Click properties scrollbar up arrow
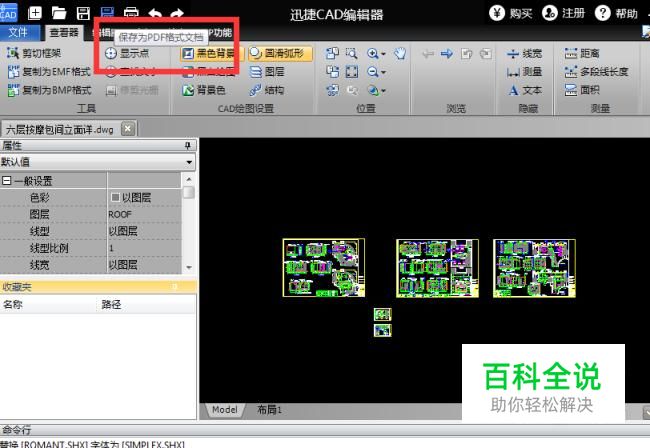The image size is (650, 448). click(x=189, y=179)
